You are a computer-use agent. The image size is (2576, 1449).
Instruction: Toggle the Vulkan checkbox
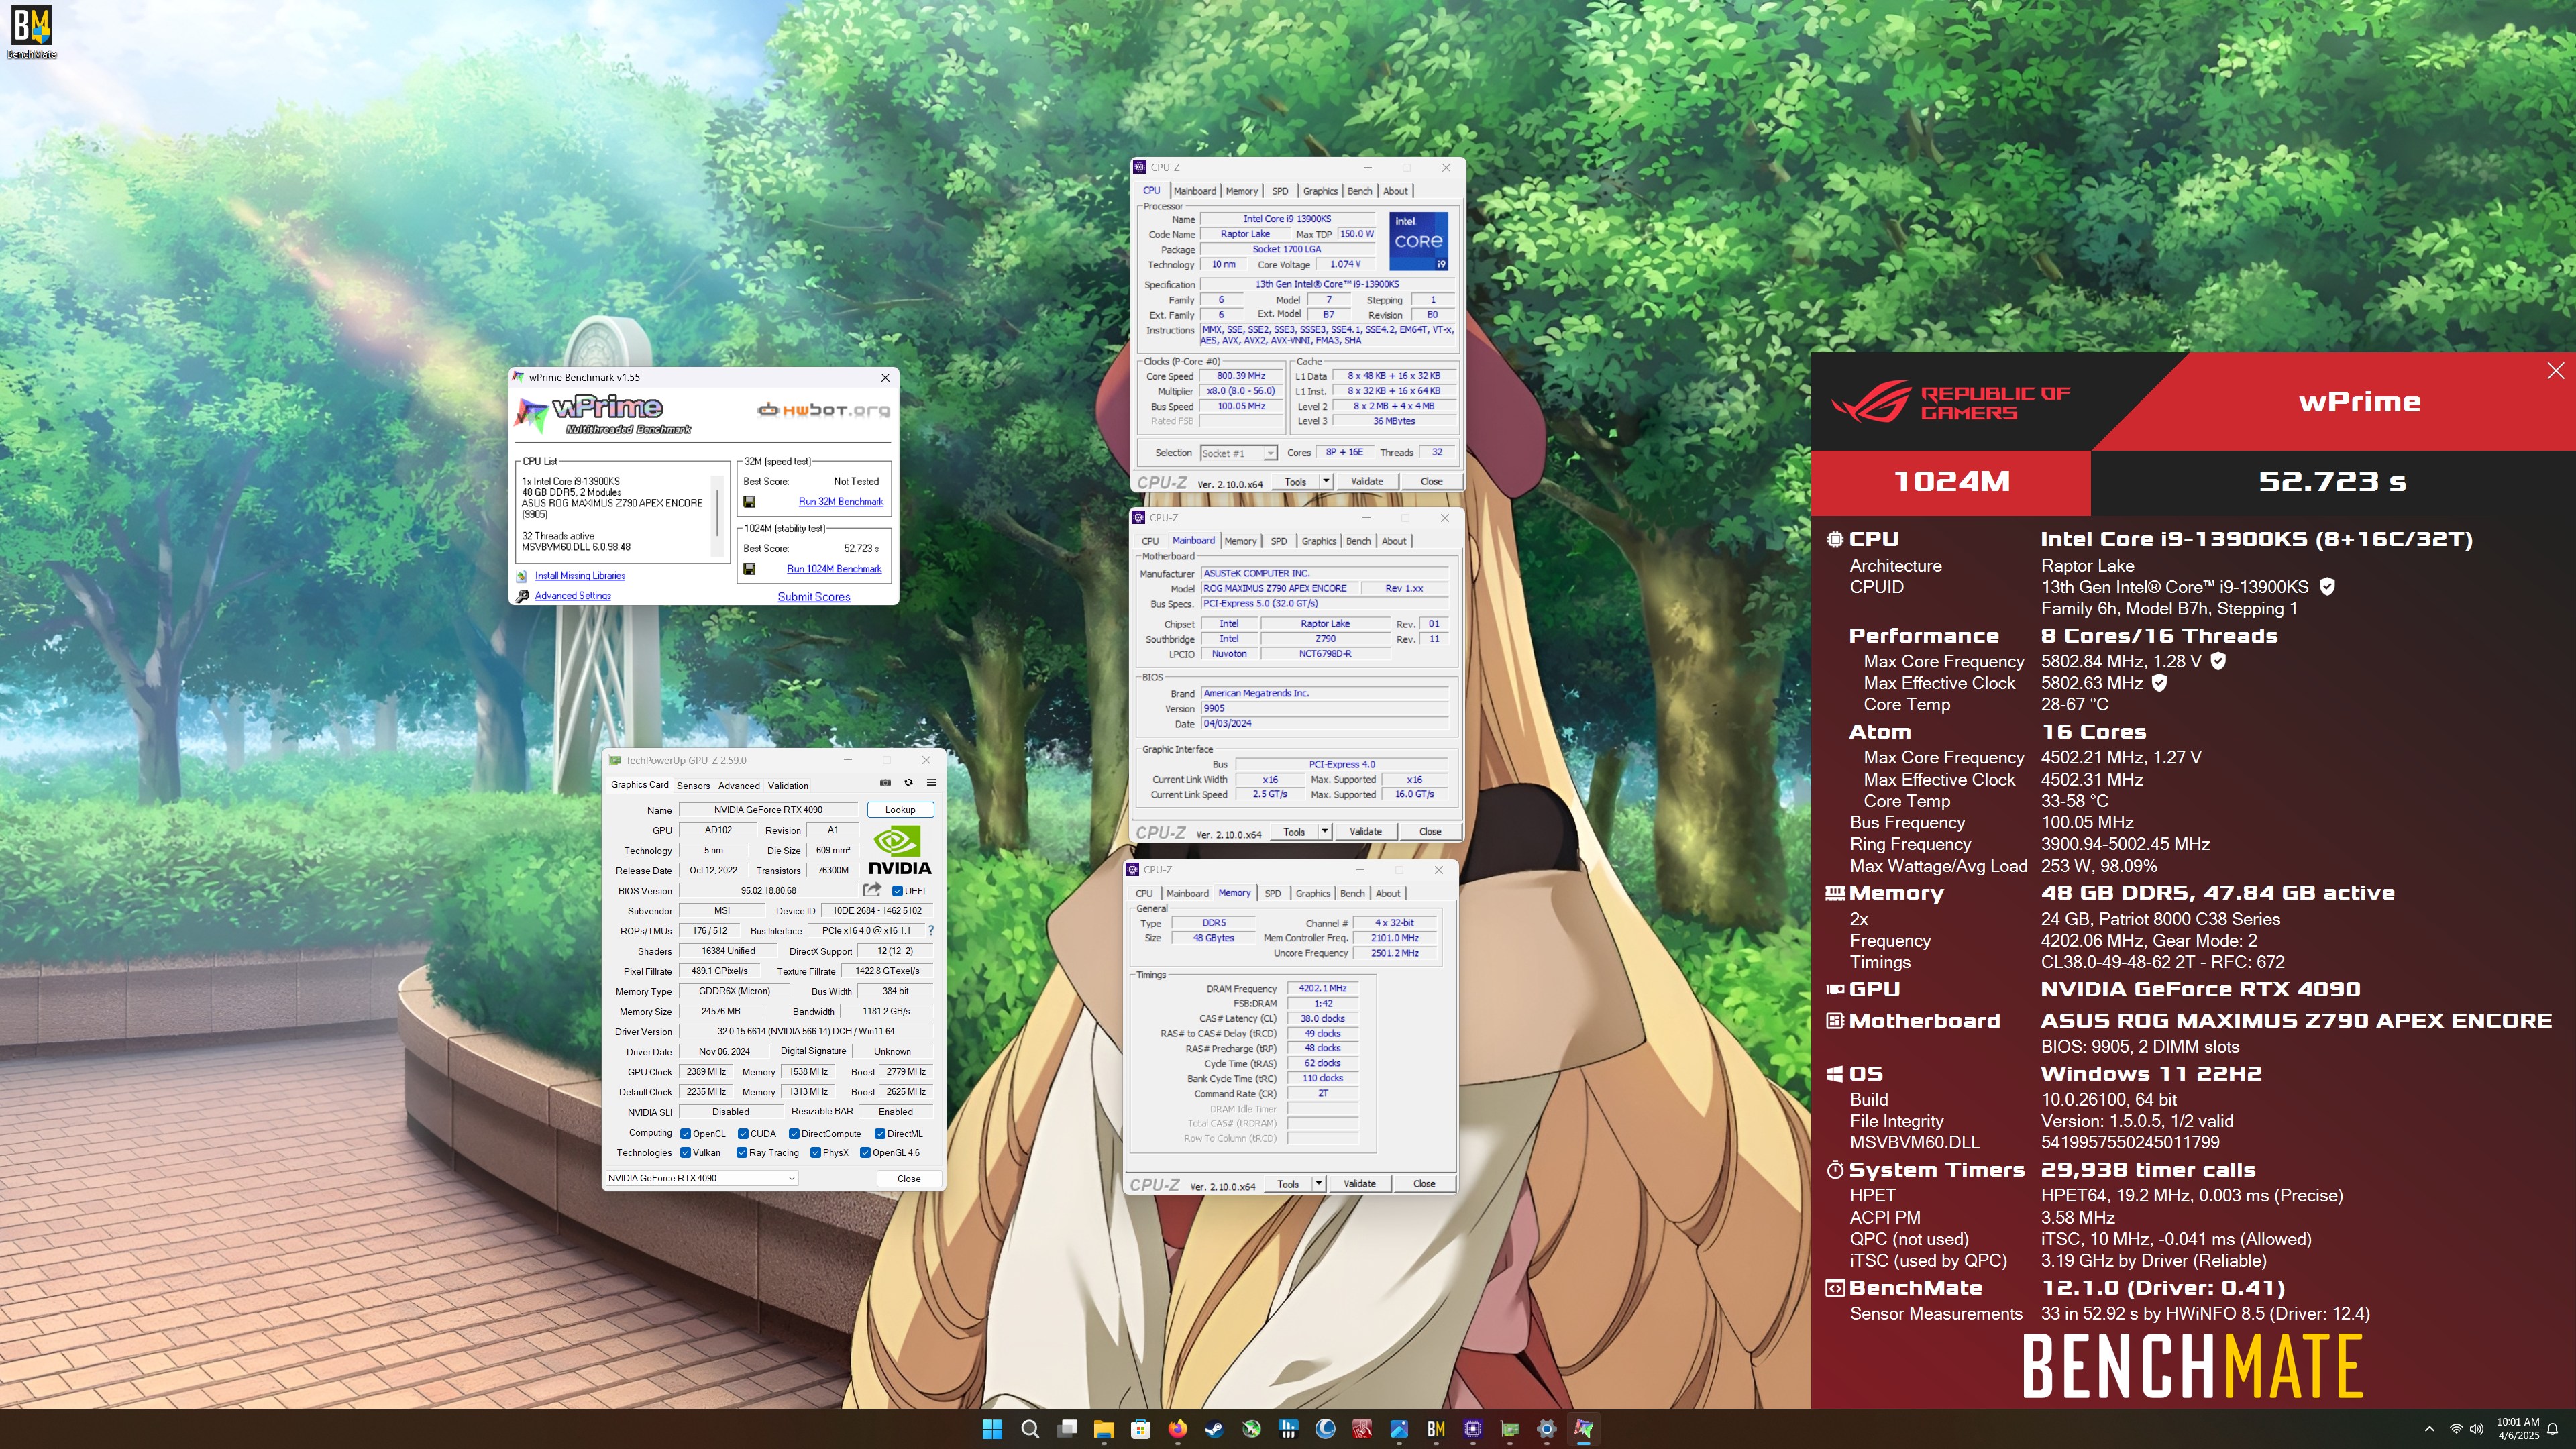click(x=686, y=1153)
